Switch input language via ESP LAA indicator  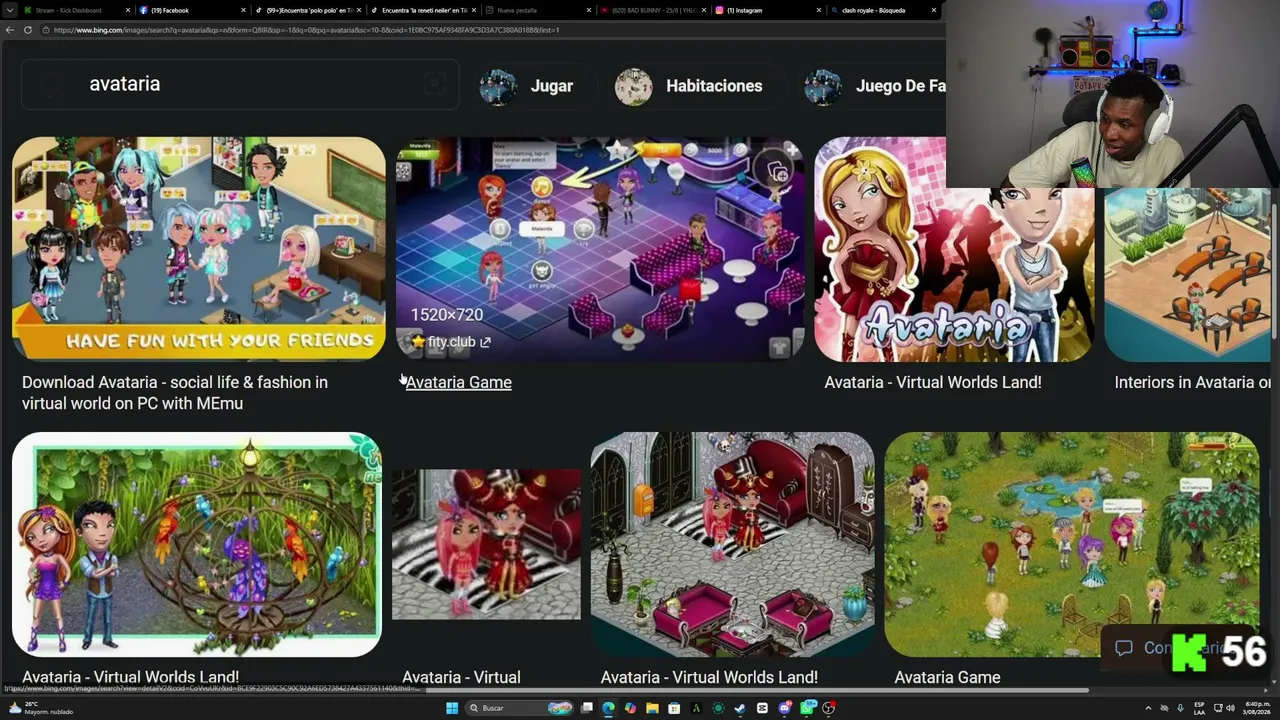1199,708
